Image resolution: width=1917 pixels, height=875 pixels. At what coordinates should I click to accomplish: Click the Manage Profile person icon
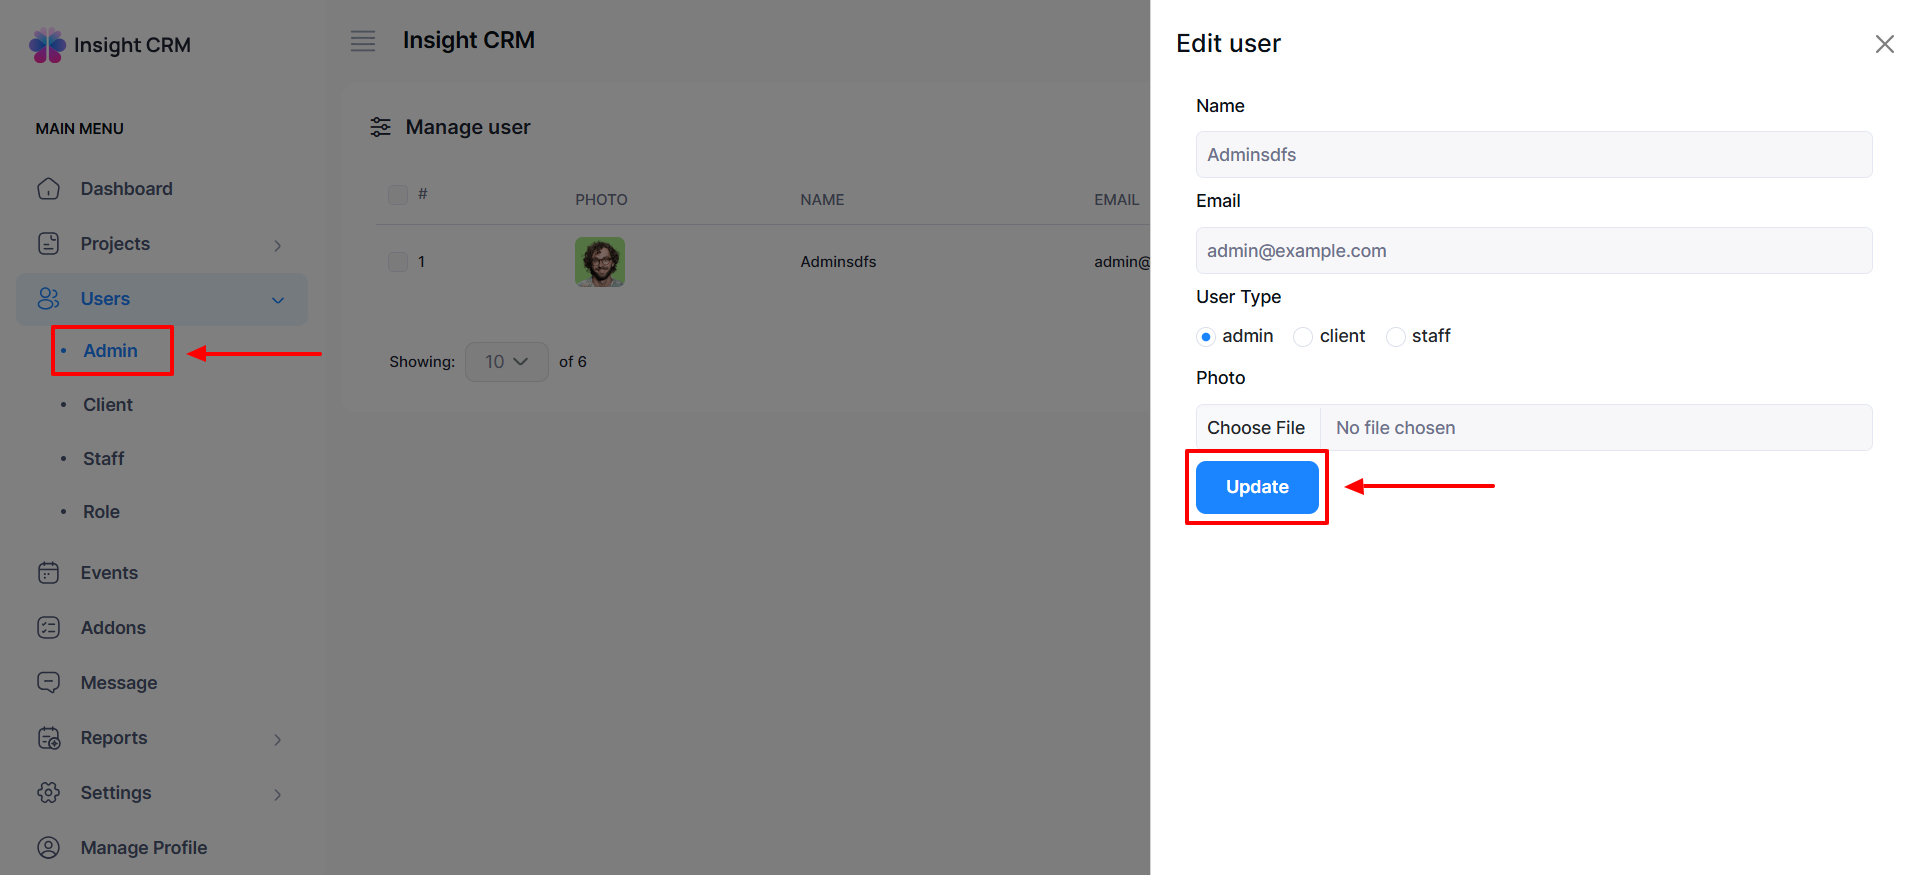click(48, 848)
